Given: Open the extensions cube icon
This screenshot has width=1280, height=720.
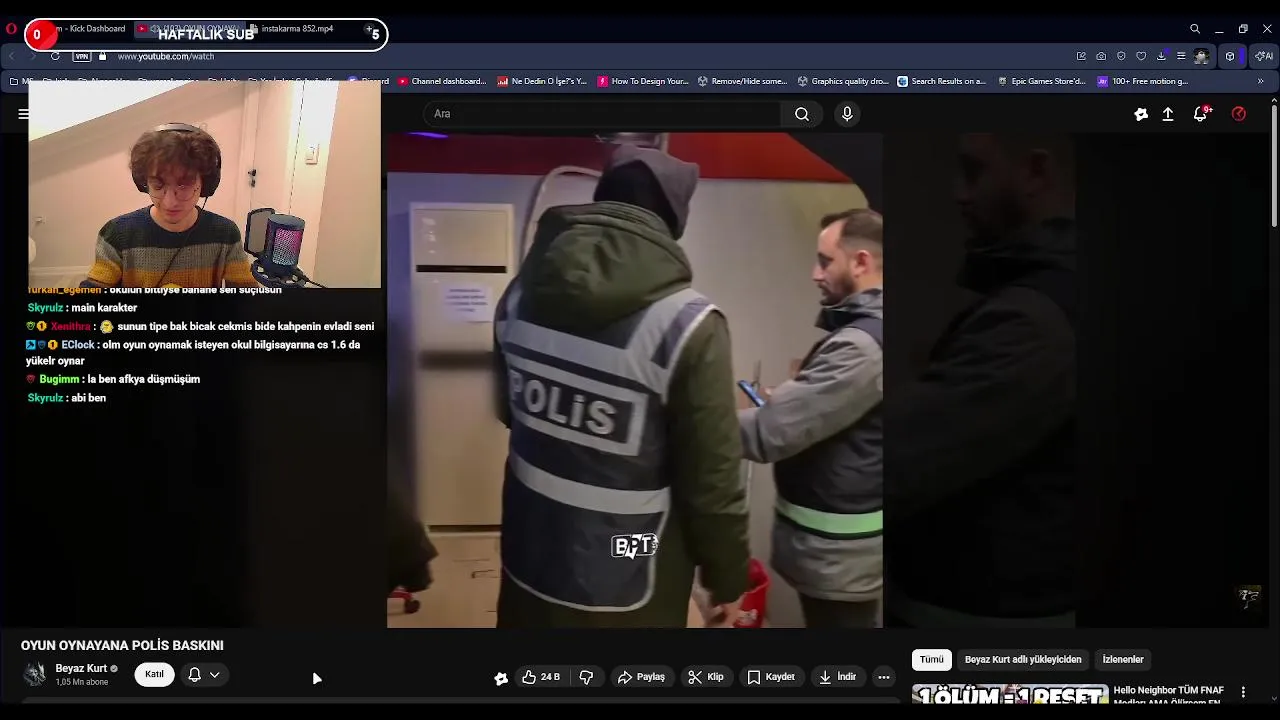Looking at the screenshot, I should click(x=1230, y=56).
